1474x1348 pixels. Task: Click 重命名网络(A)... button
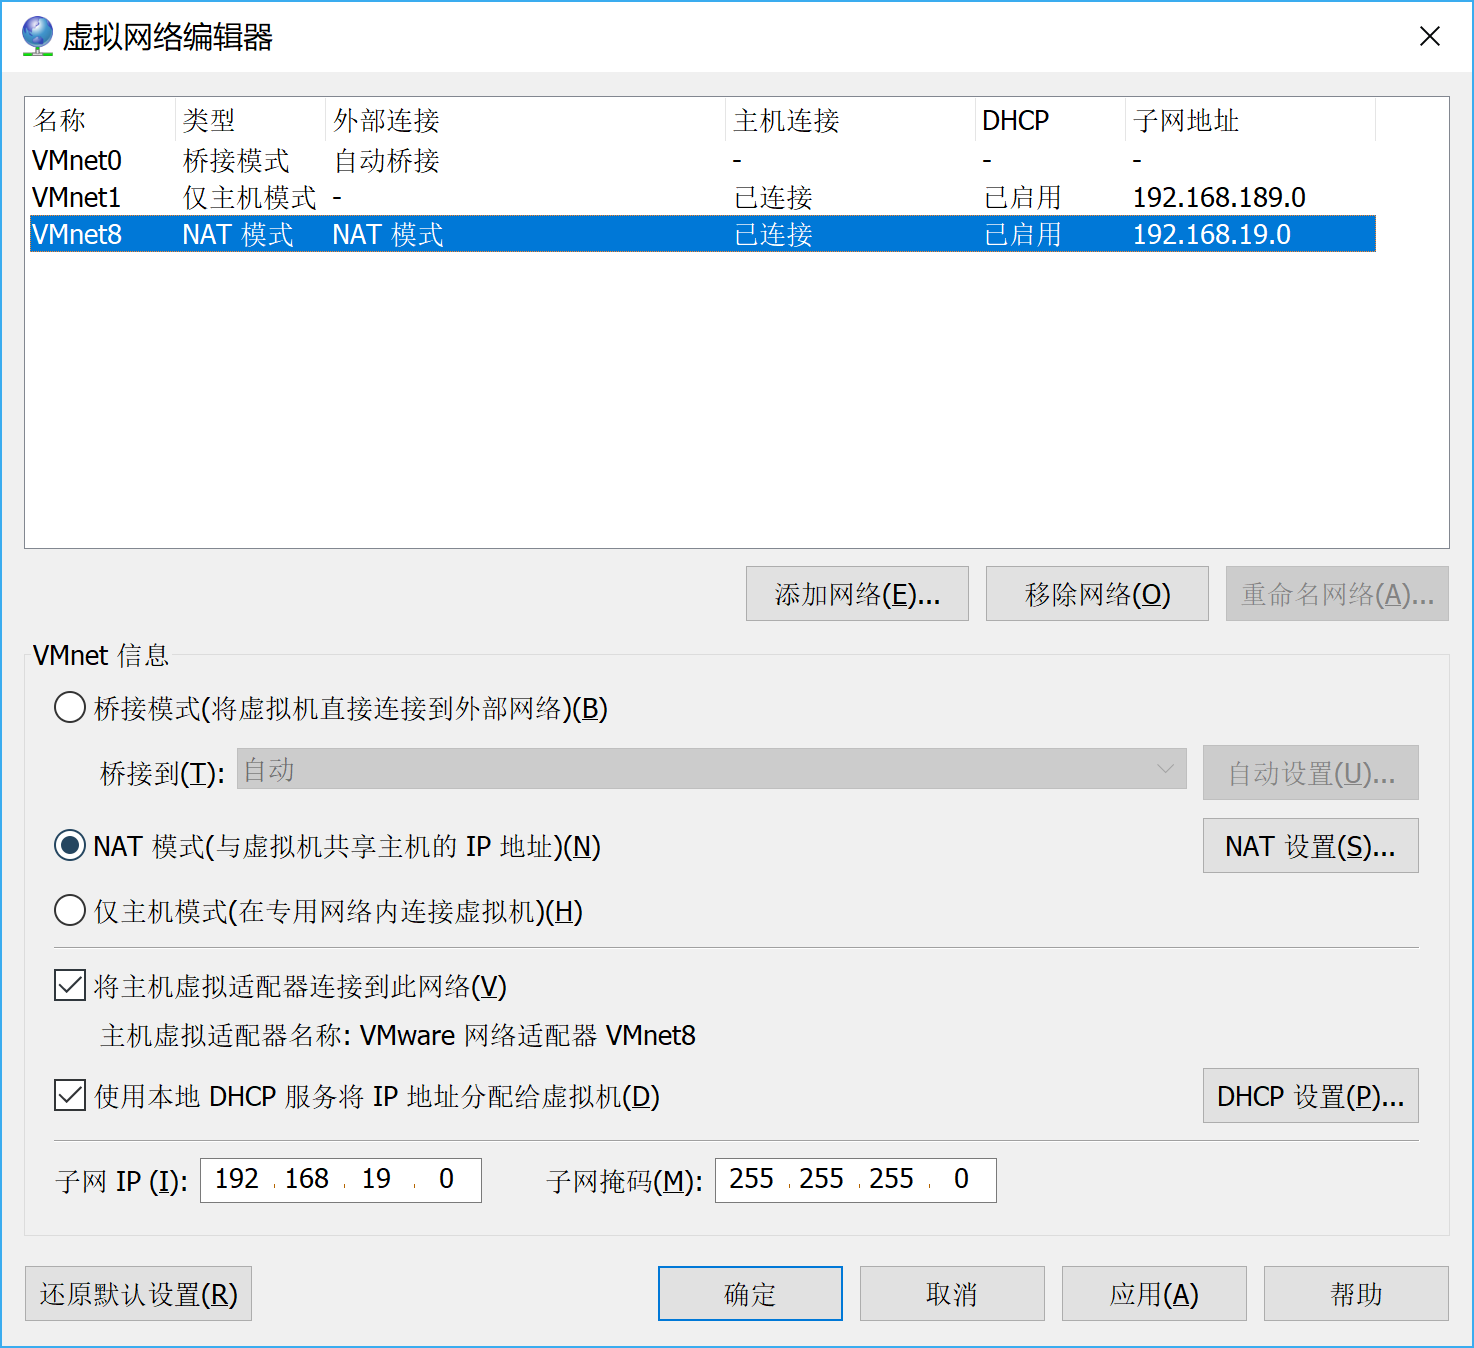(1337, 594)
